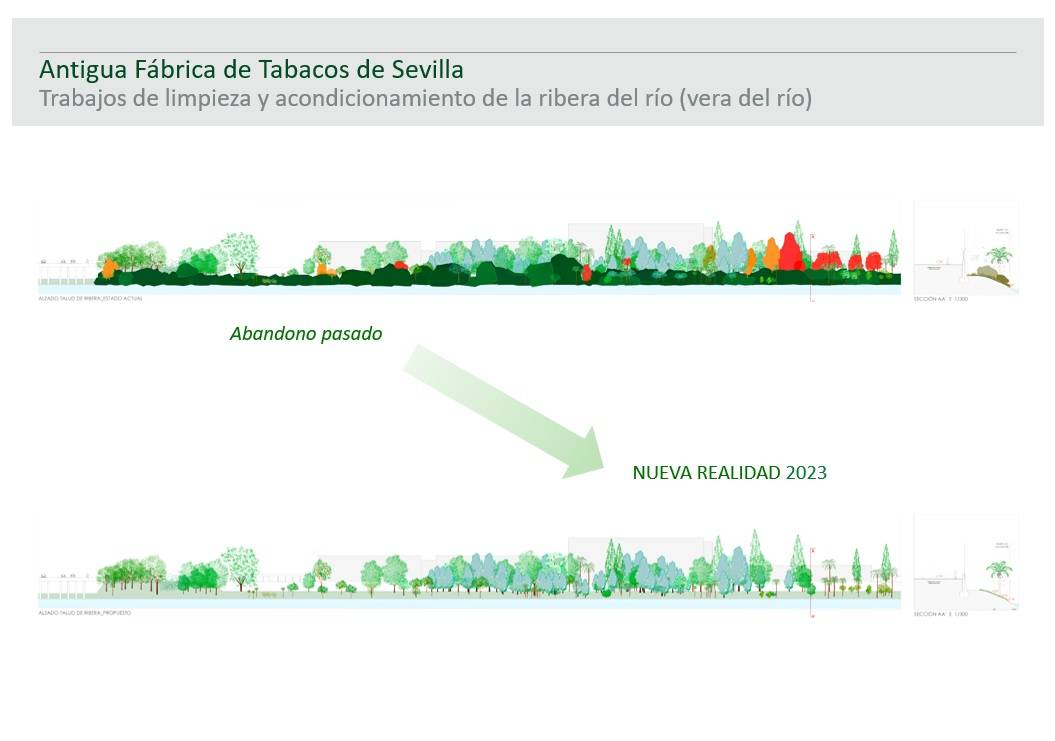Click the 'PROPUESTO' elevation caption

click(x=85, y=612)
